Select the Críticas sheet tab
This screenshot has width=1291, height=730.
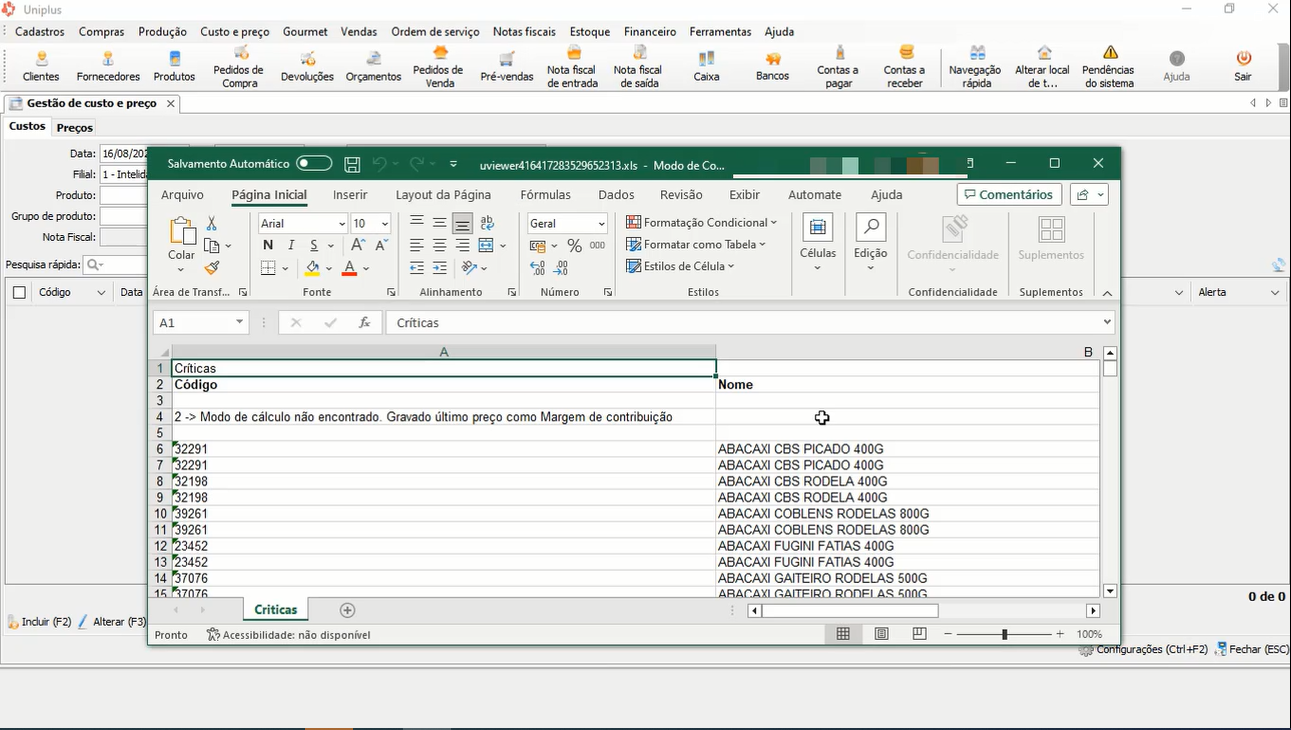click(276, 609)
